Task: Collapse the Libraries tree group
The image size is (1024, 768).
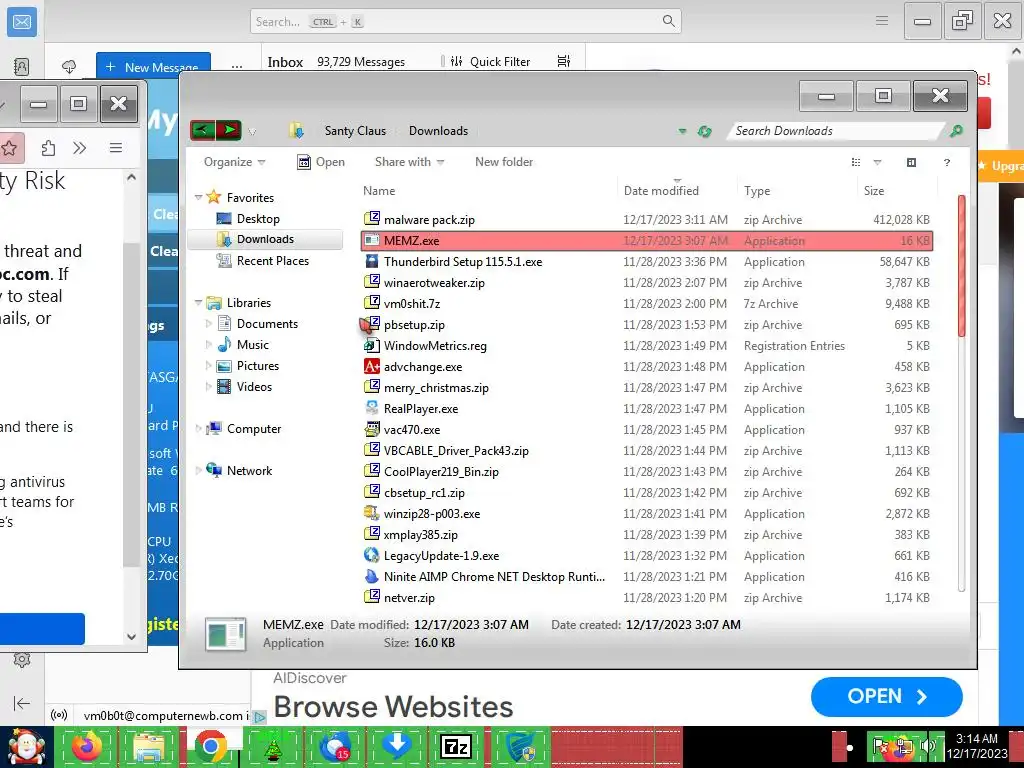Action: (x=198, y=302)
